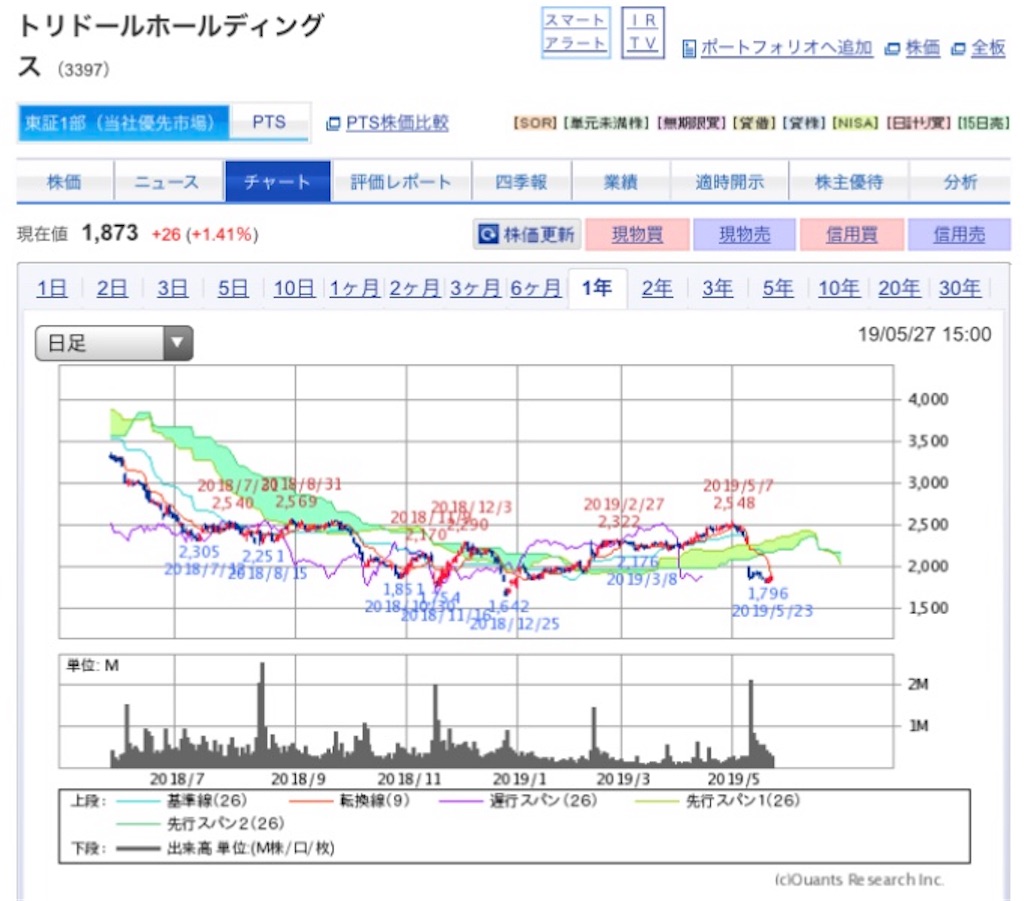The width and height of the screenshot is (1024, 901).
Task: Go to the 株価 navigation tab
Action: coord(65,182)
